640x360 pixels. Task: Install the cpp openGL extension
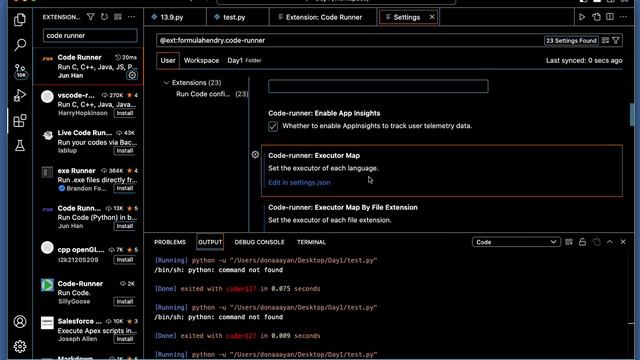(124, 260)
